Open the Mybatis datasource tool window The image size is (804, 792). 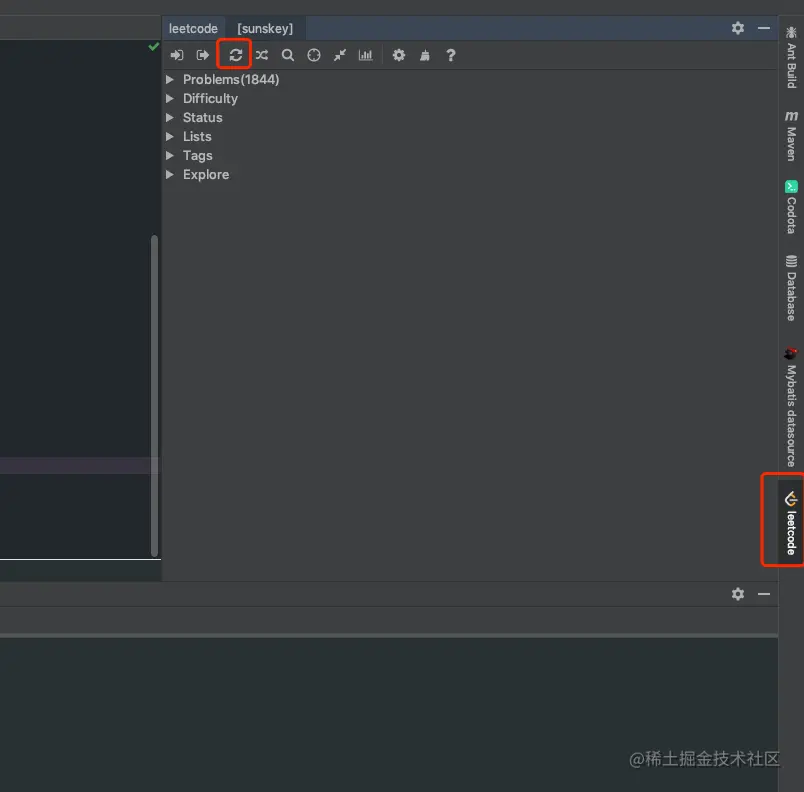pyautogui.click(x=791, y=407)
